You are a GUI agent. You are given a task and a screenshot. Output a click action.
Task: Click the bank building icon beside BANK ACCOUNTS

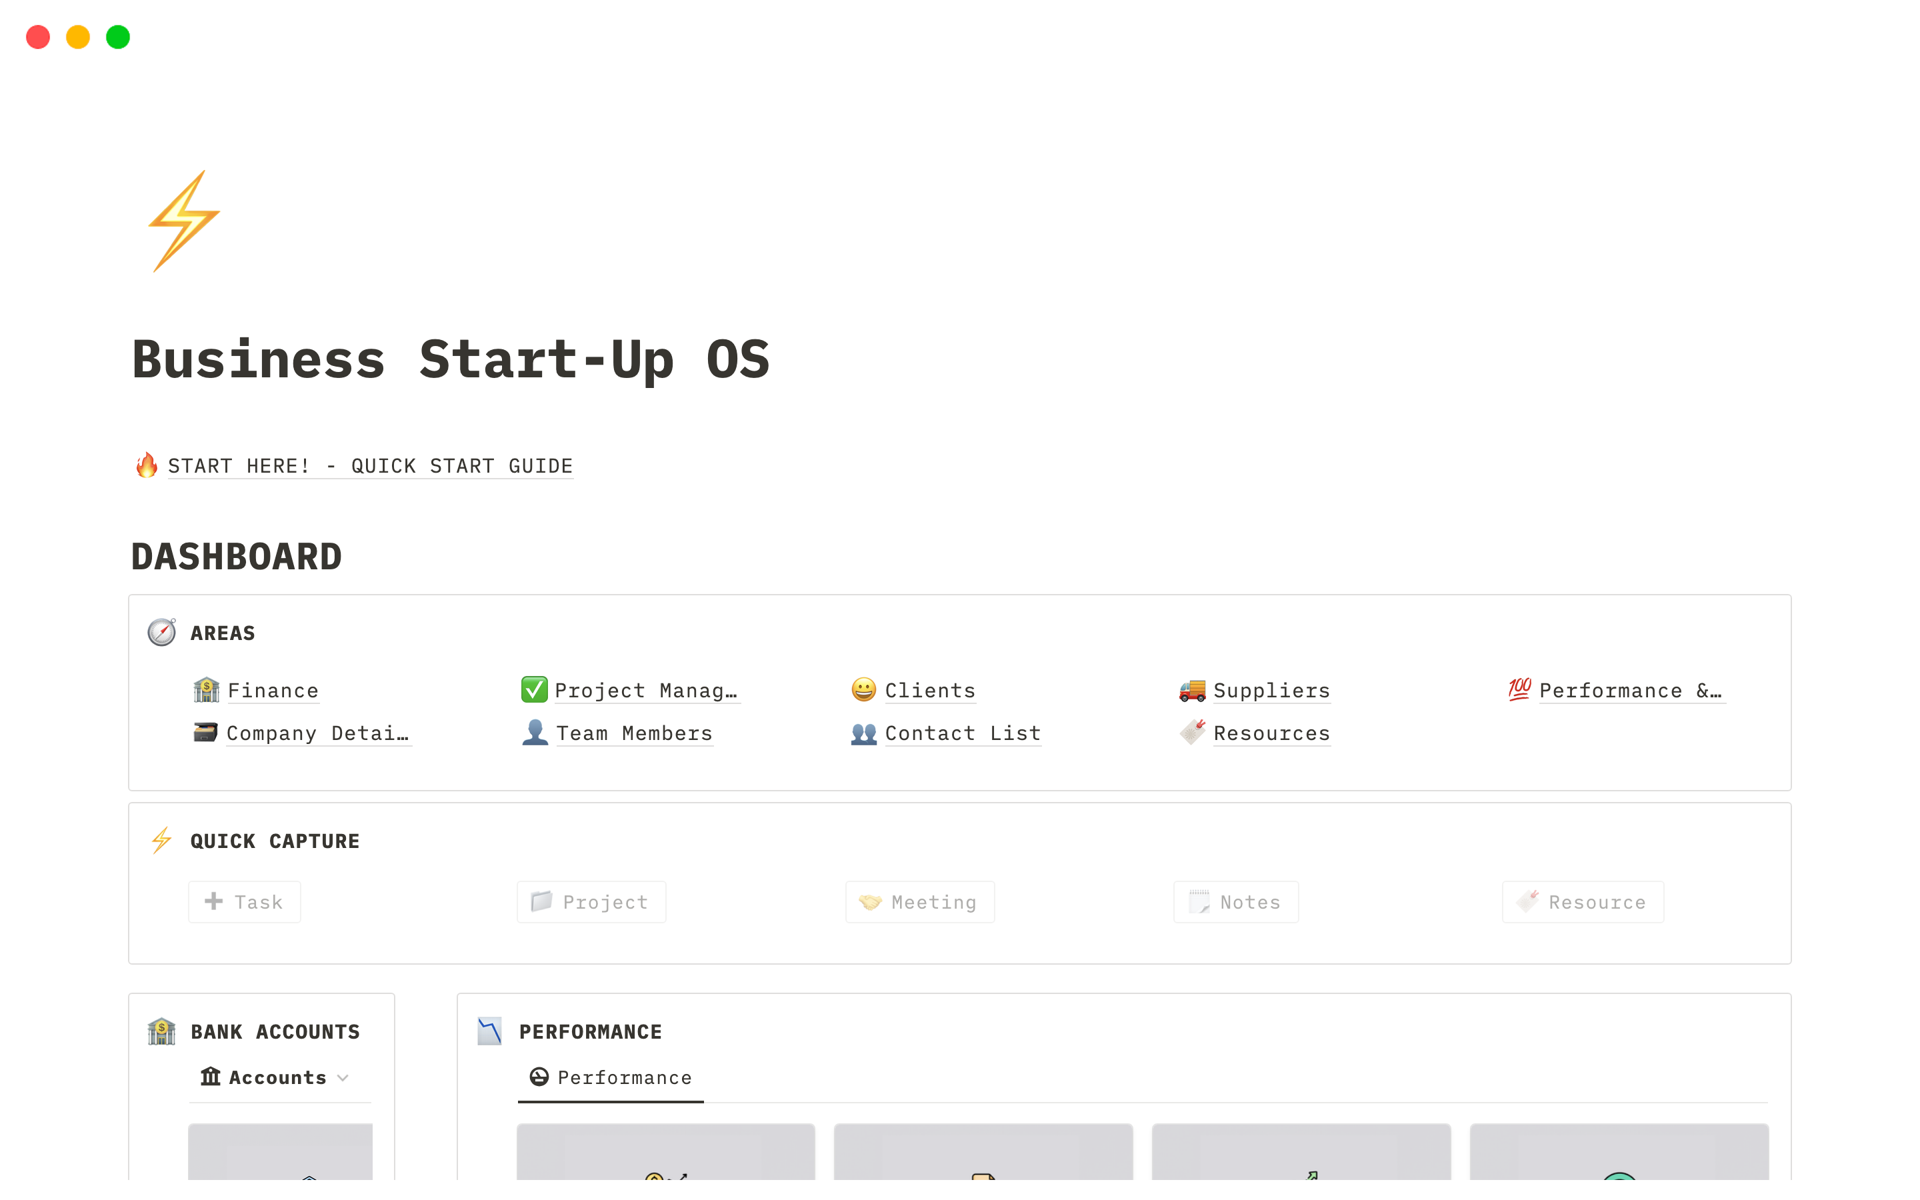(x=161, y=1031)
